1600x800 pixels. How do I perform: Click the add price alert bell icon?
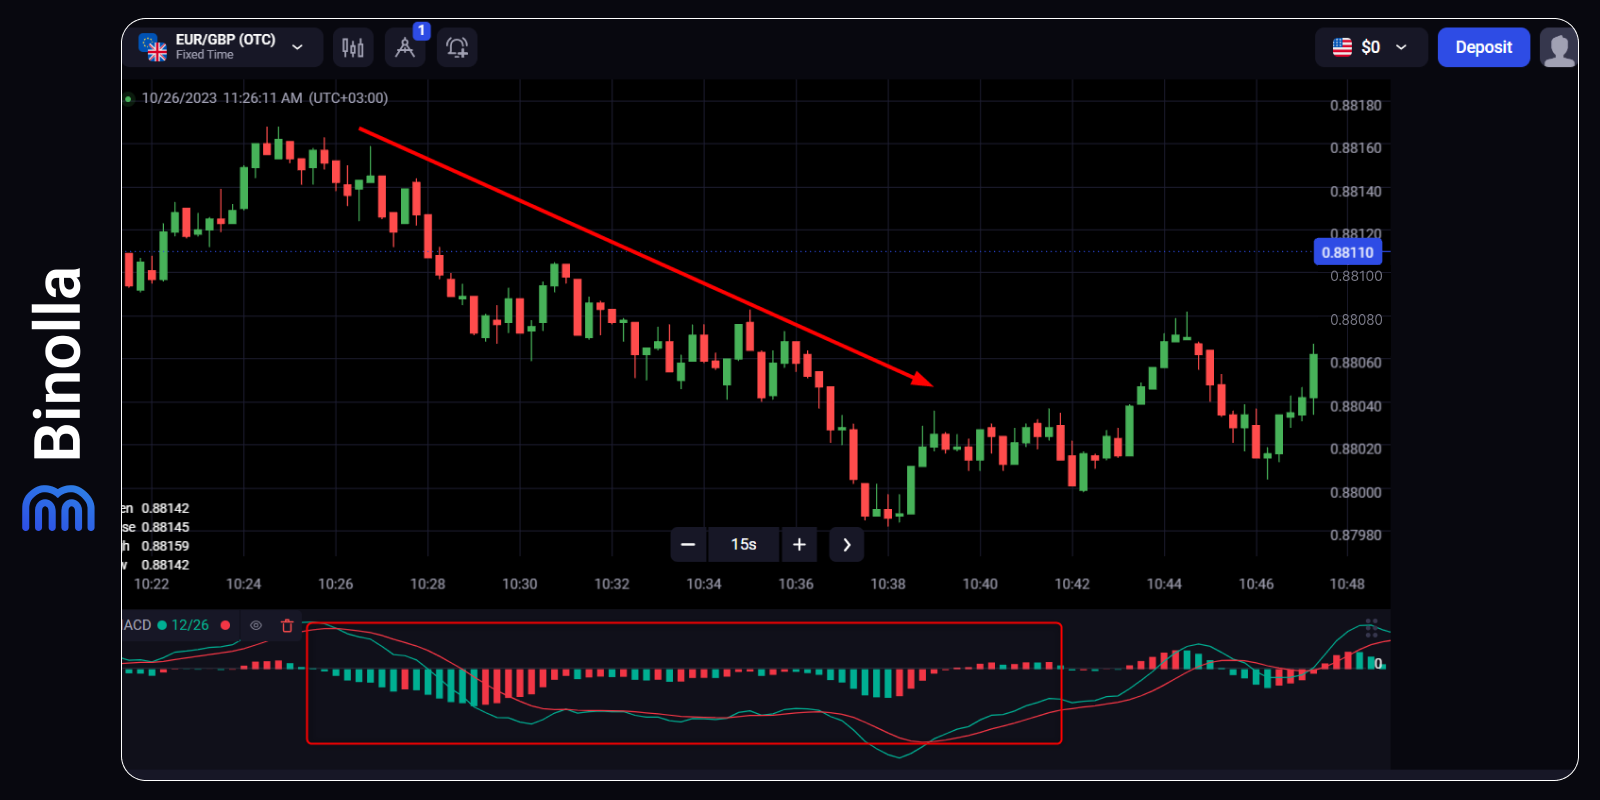click(457, 47)
